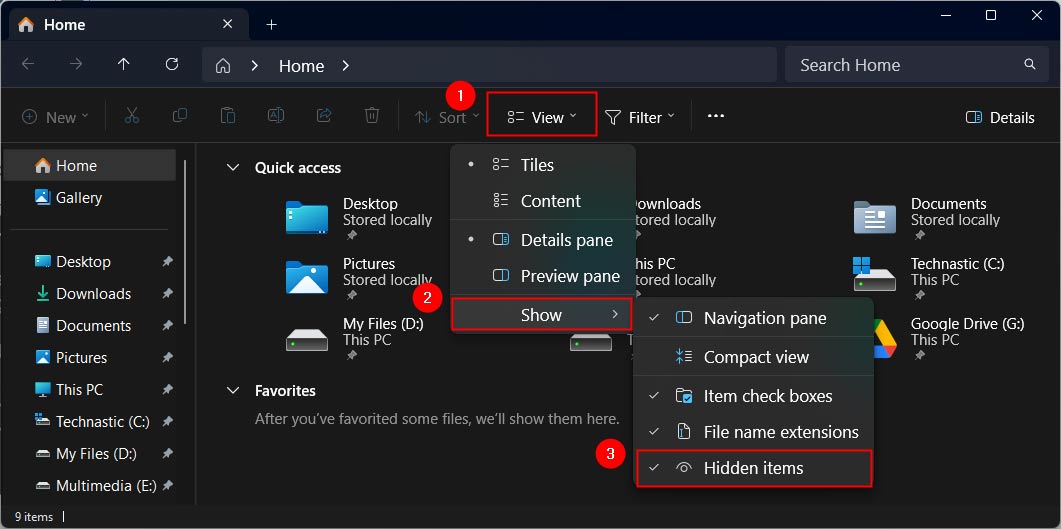Click the home icon in address bar
Viewport: 1061px width, 529px height.
pyautogui.click(x=223, y=66)
